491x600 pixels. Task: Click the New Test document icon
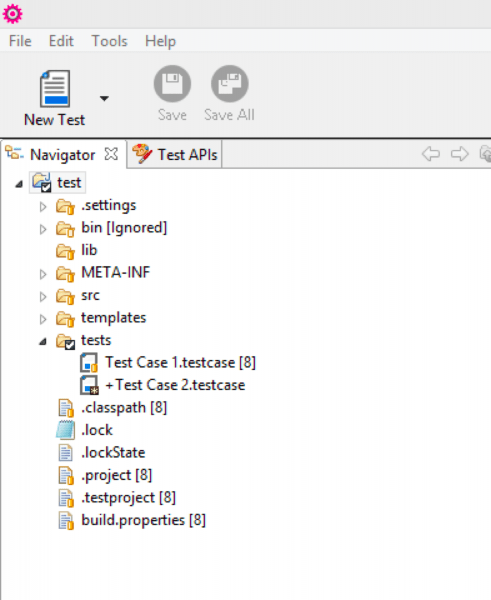point(55,88)
